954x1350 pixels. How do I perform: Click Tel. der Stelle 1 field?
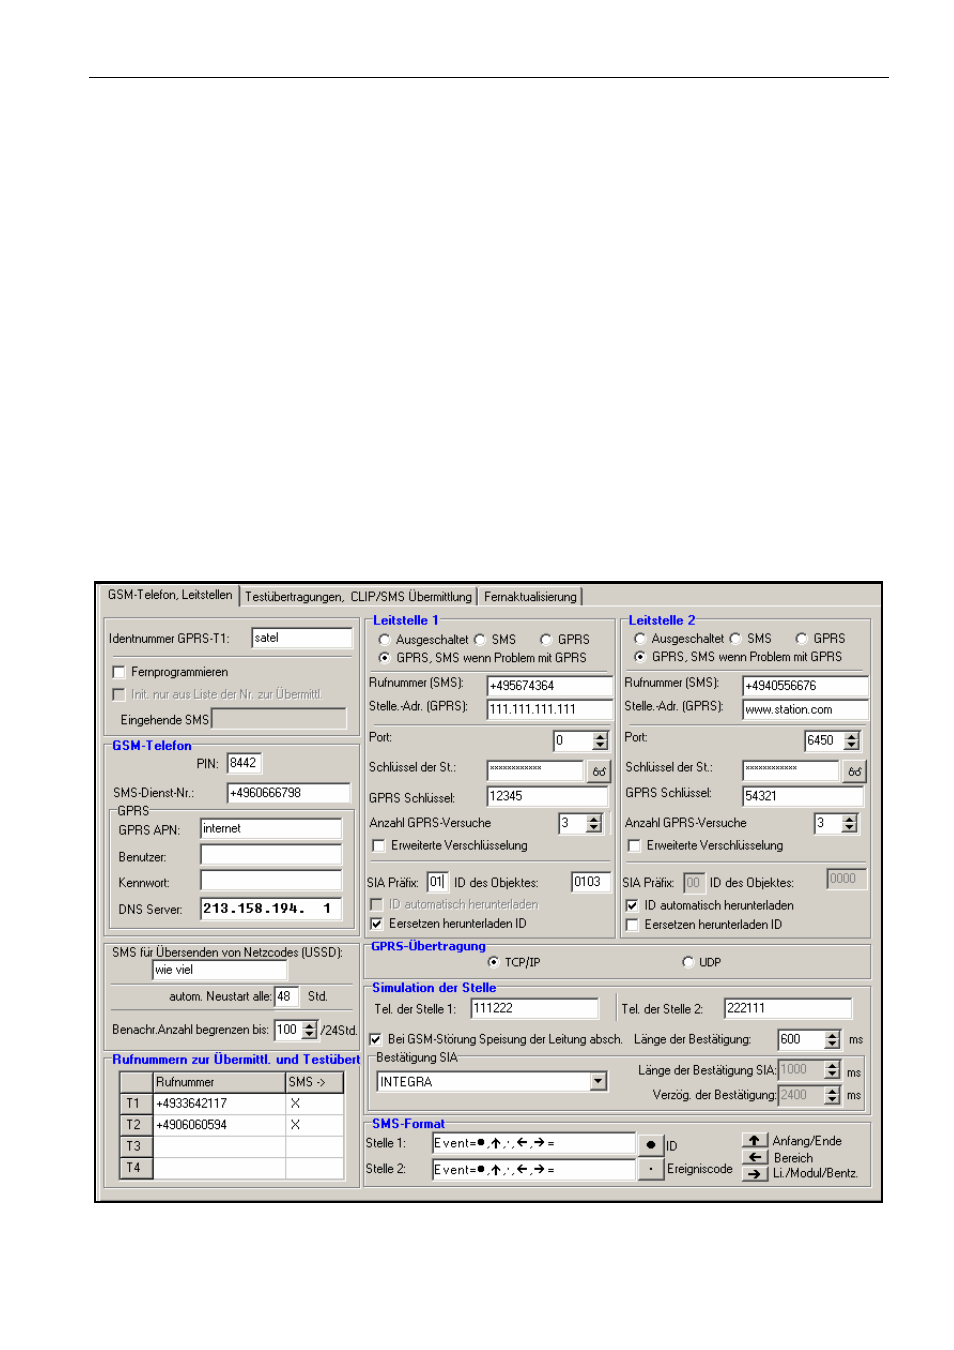[x=534, y=1008]
